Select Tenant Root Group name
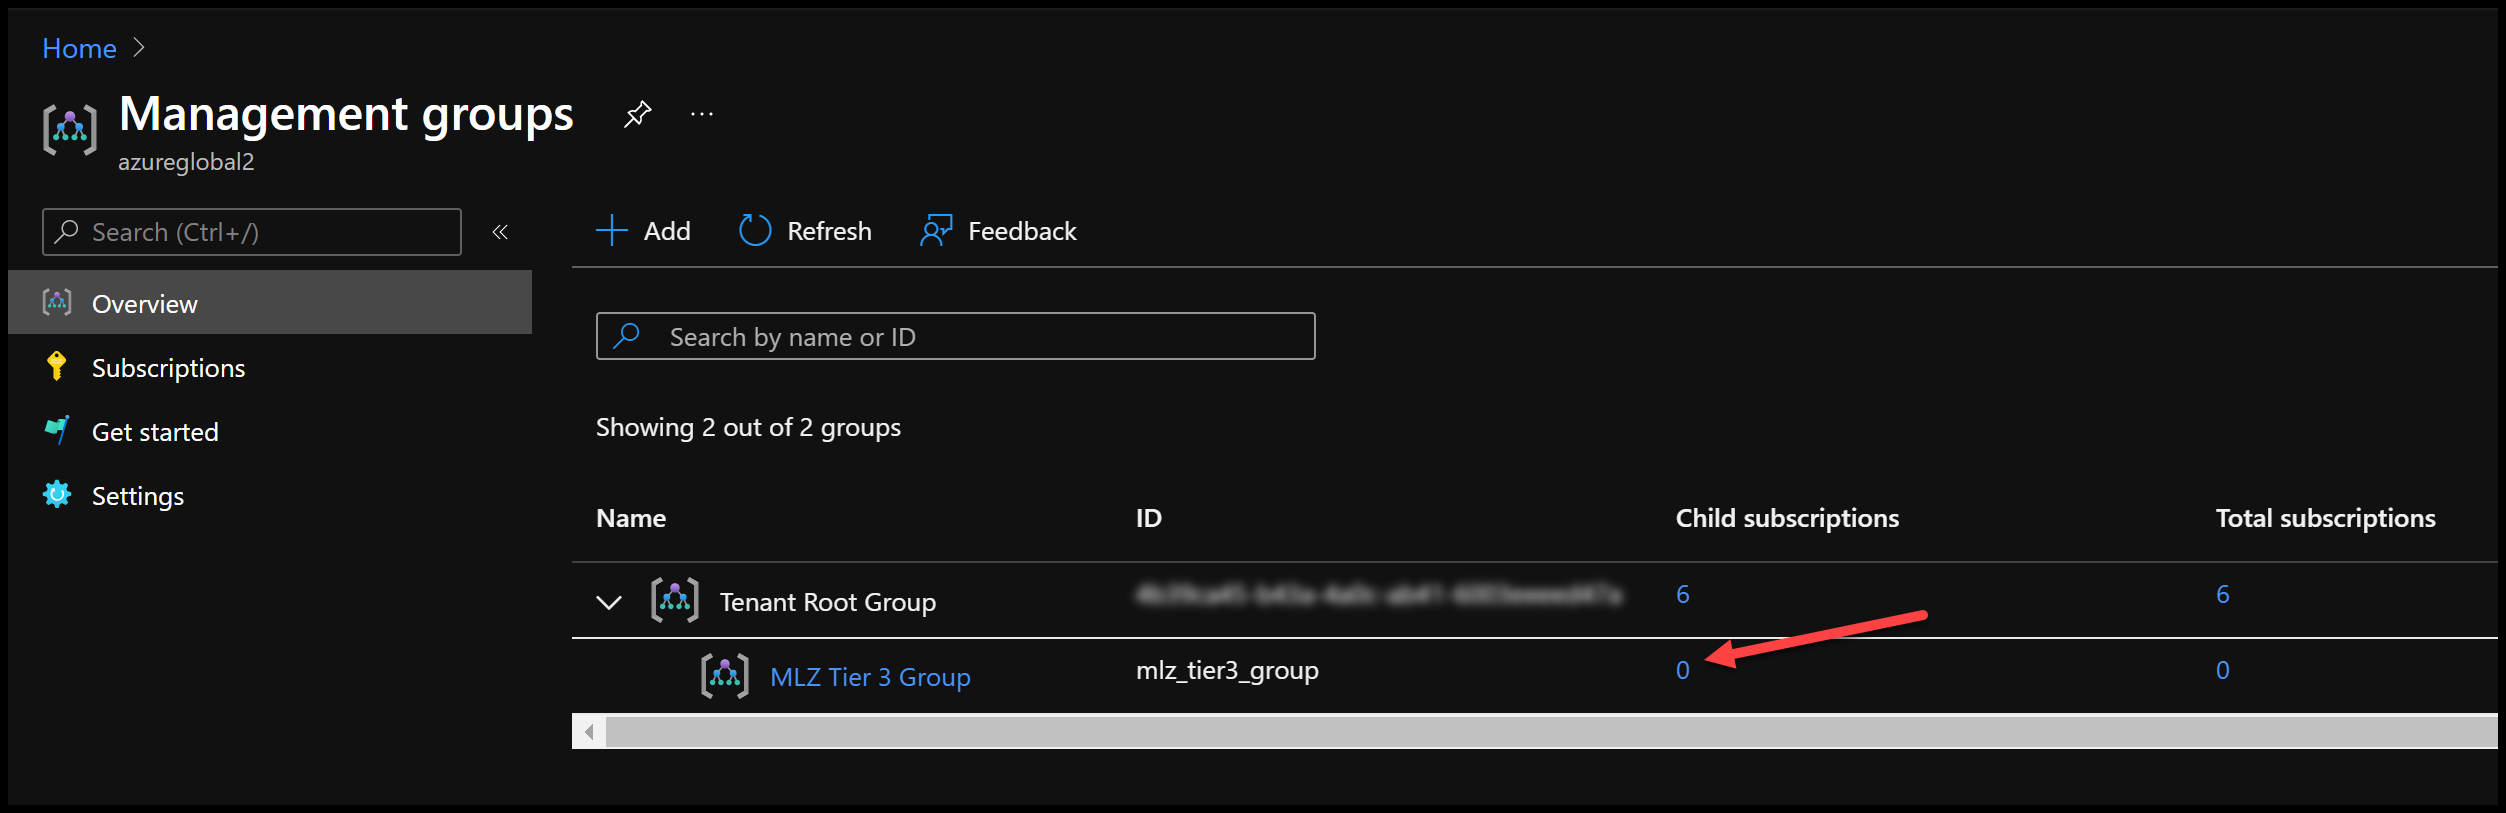 [828, 602]
